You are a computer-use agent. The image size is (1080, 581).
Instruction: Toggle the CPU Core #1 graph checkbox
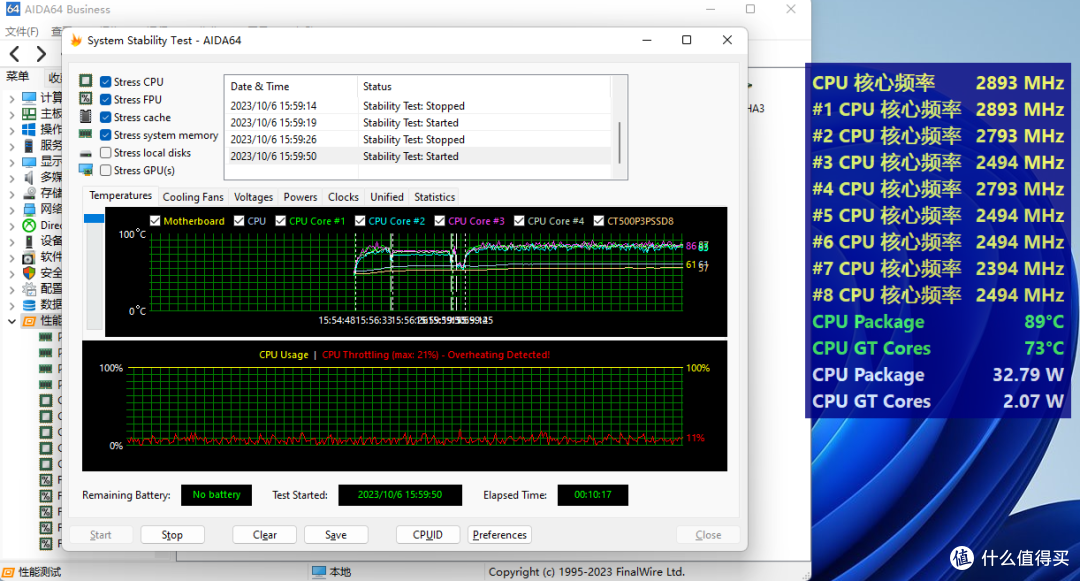(x=280, y=221)
